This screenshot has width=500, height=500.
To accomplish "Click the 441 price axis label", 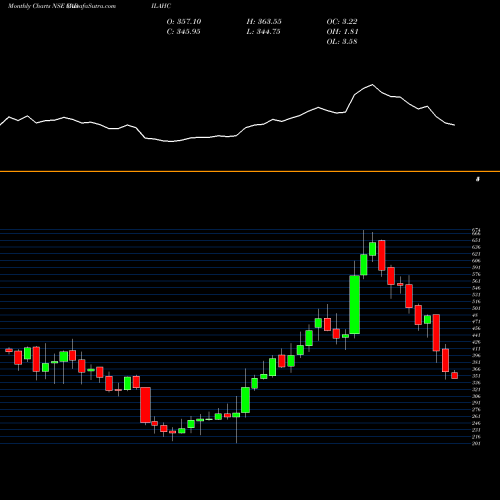I will click(476, 335).
